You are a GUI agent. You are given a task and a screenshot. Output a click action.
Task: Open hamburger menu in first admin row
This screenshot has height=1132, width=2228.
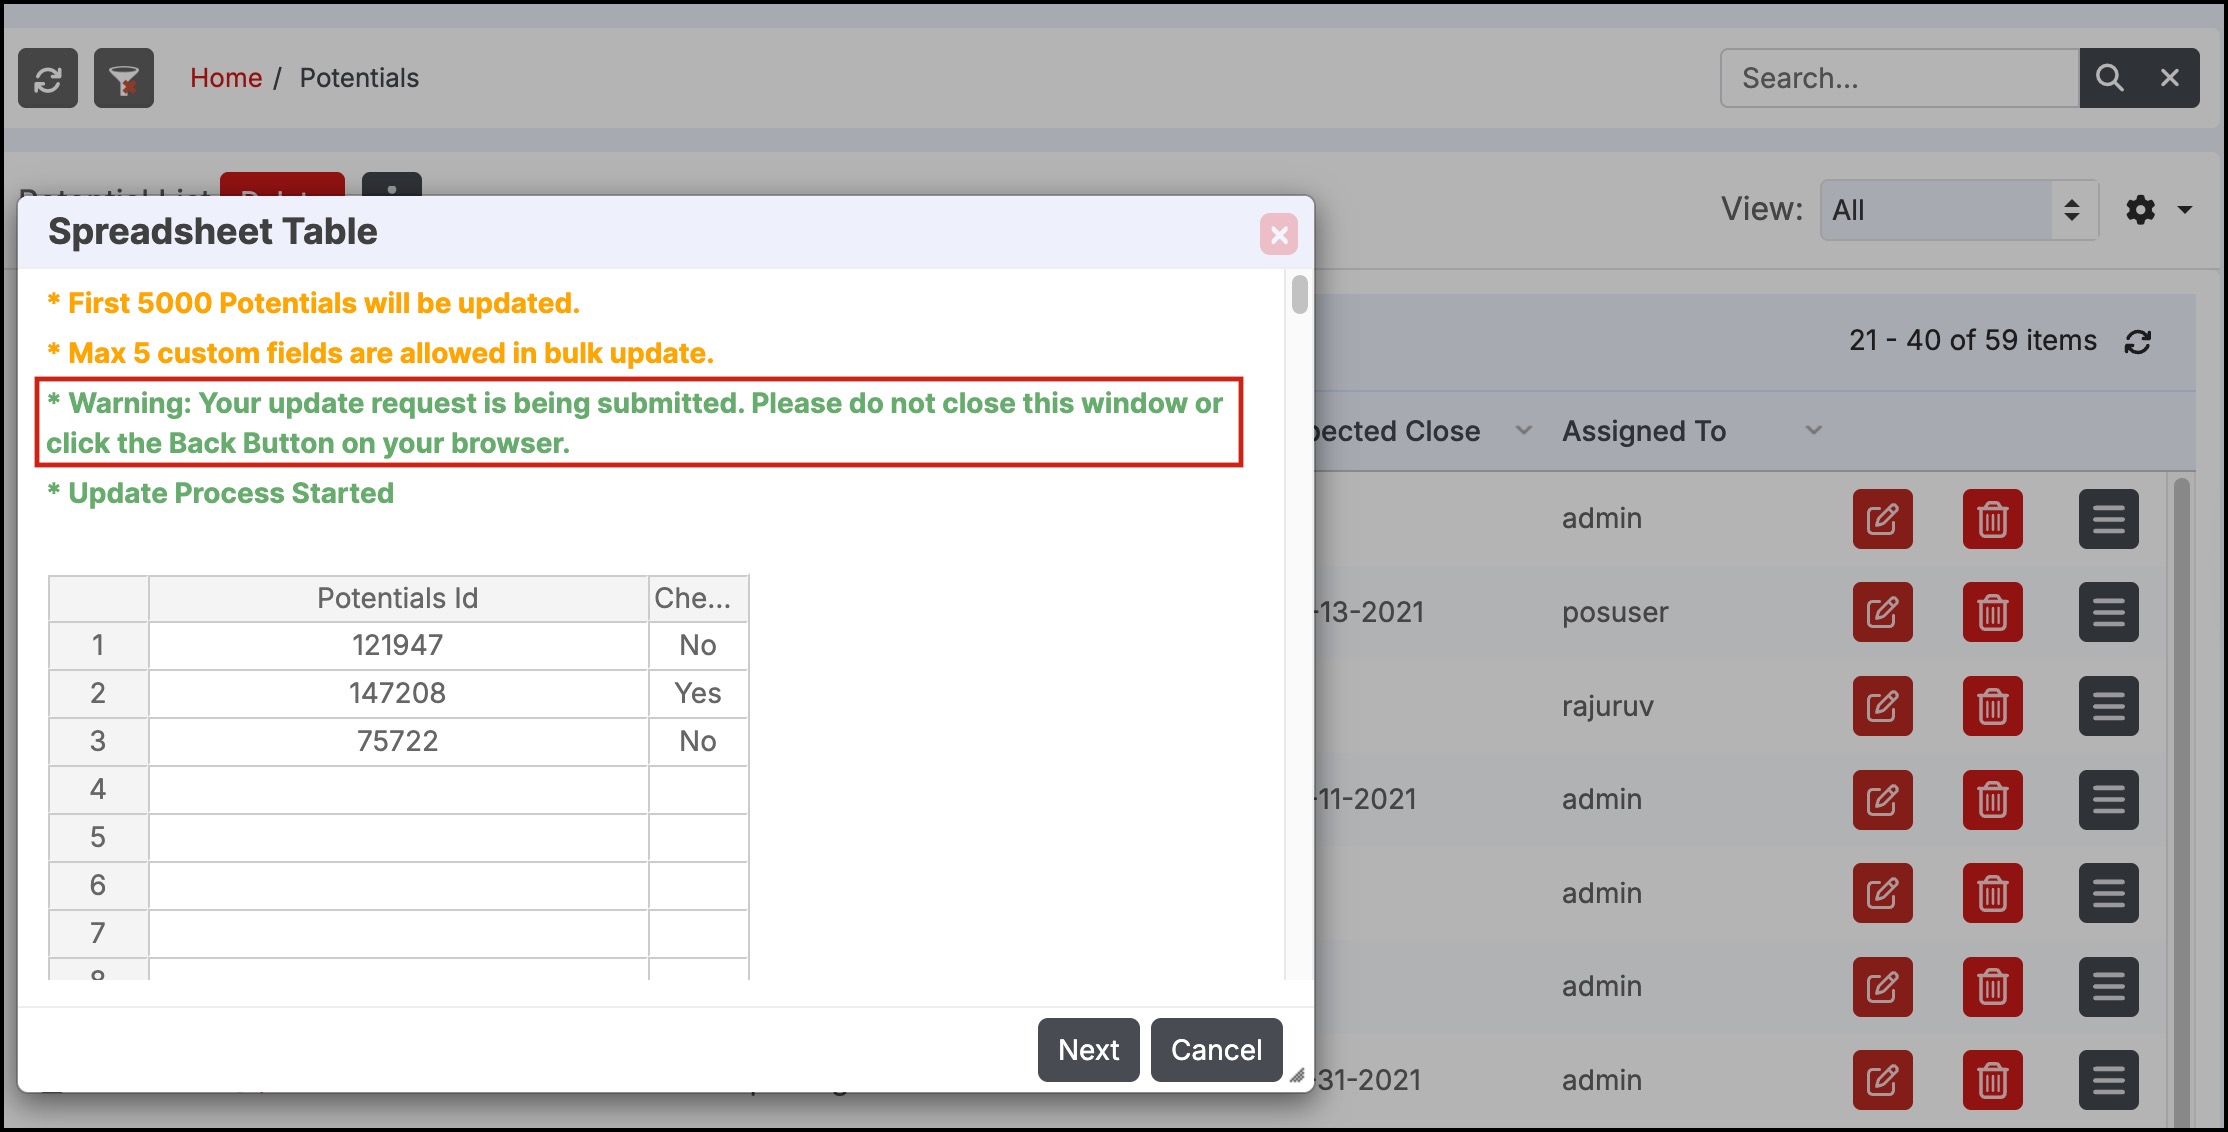(2108, 519)
